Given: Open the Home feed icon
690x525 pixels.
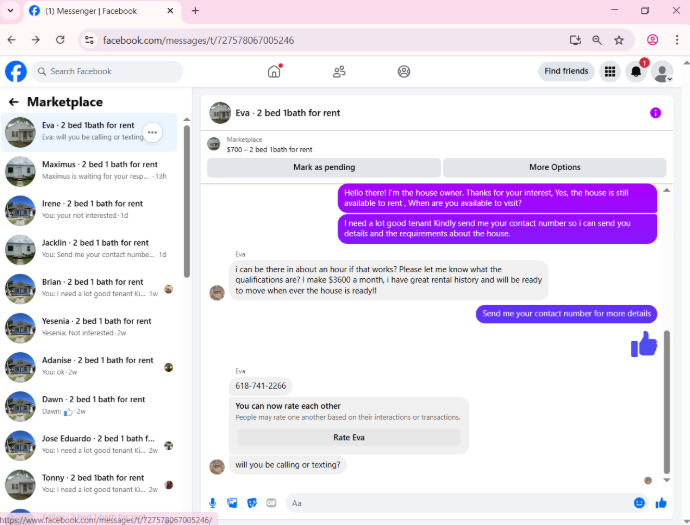Looking at the screenshot, I should (274, 71).
